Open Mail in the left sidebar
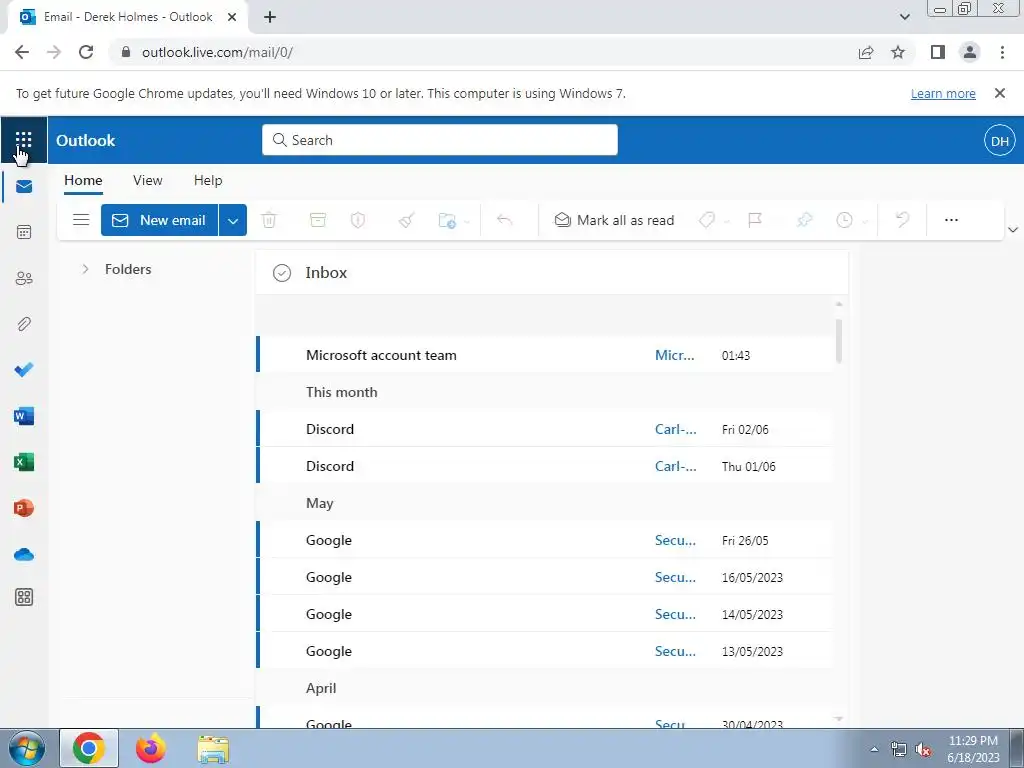This screenshot has height=768, width=1024. [x=24, y=187]
